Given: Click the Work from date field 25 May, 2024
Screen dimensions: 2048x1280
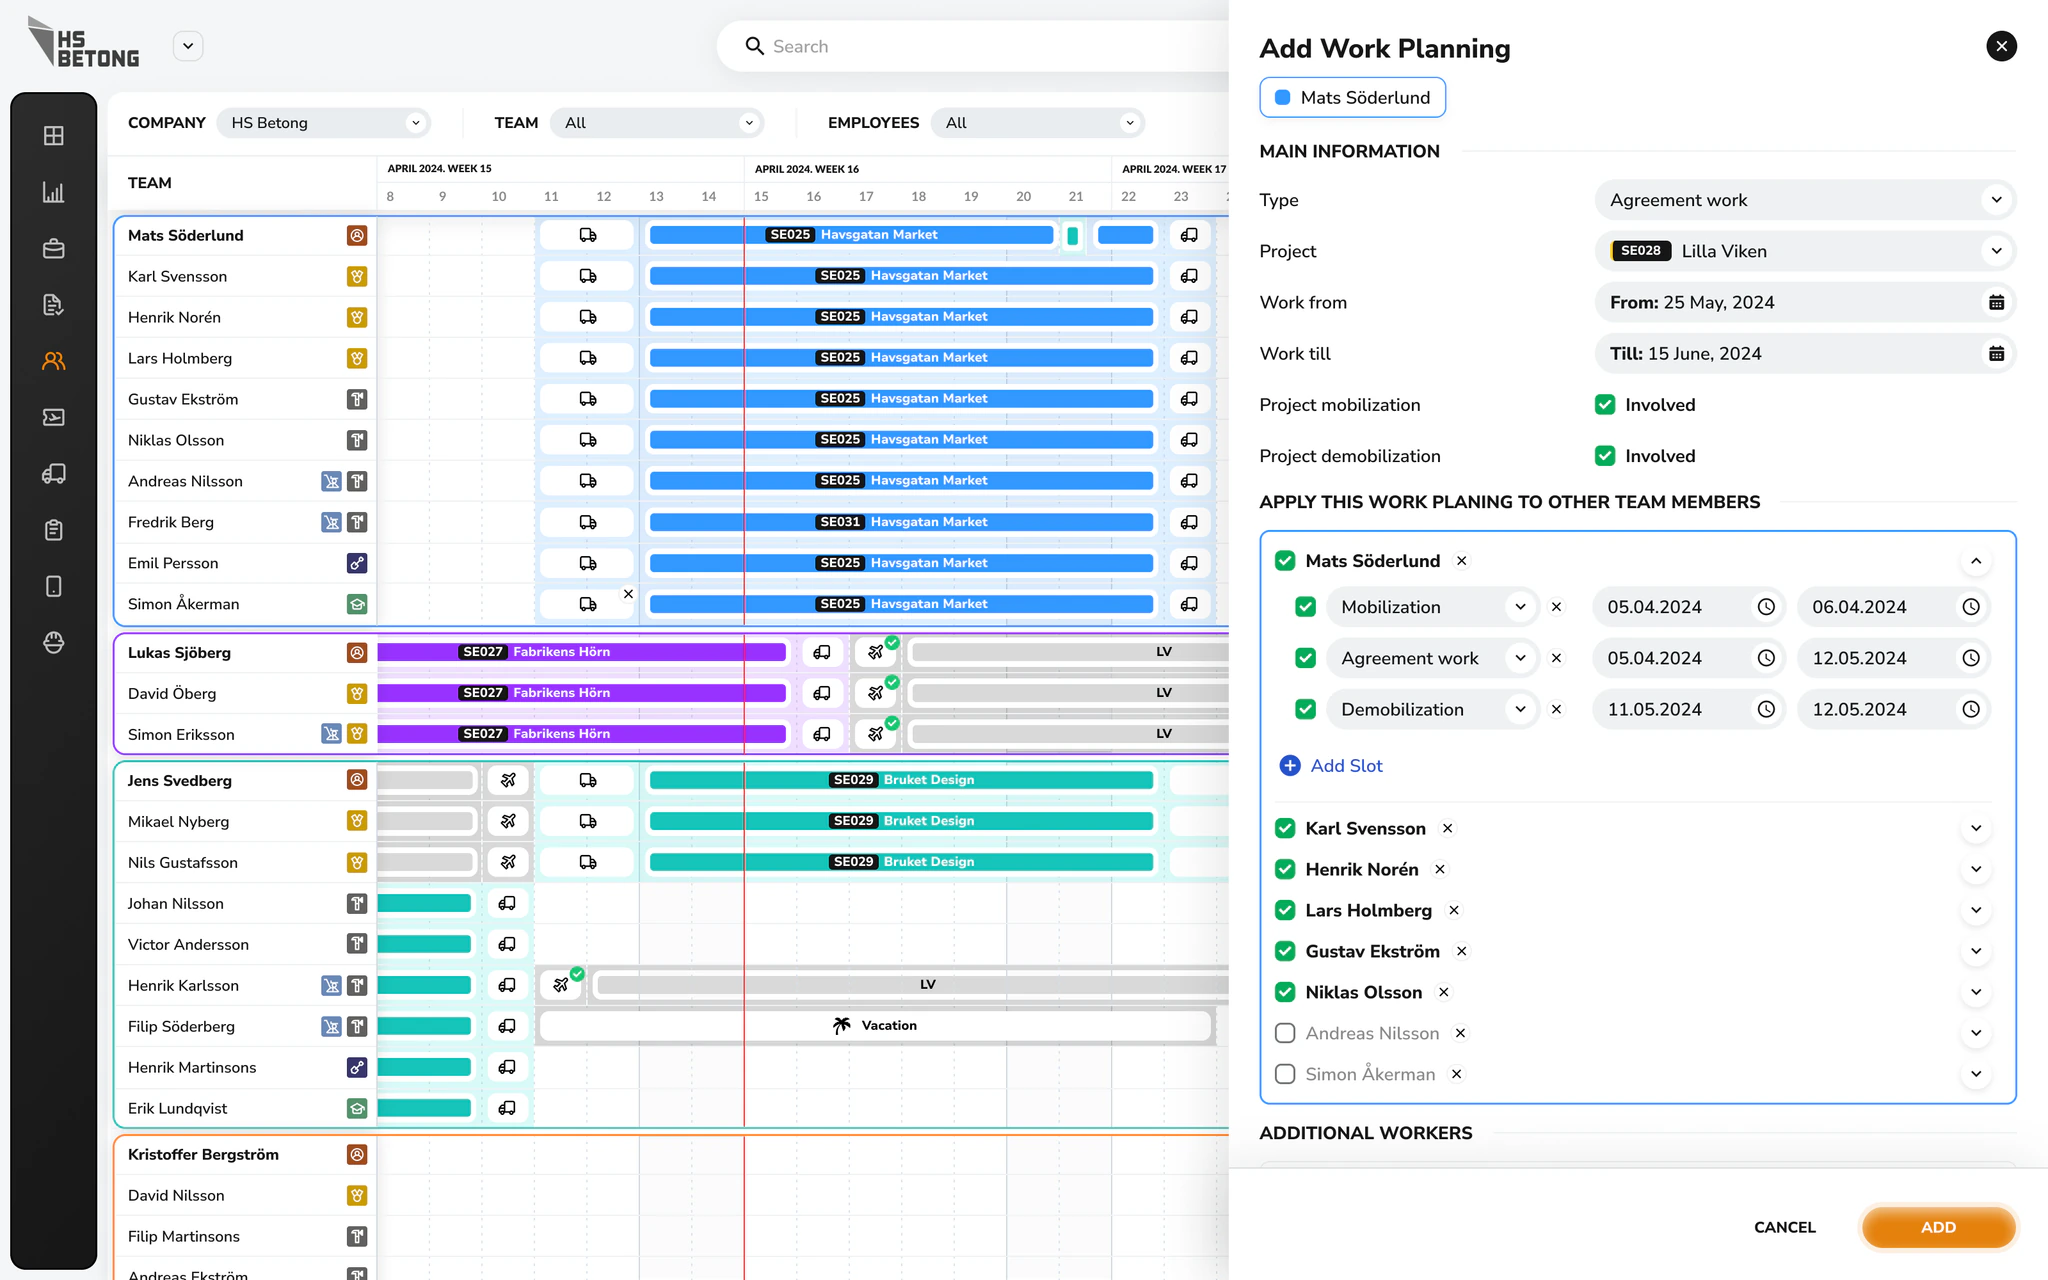Looking at the screenshot, I should pos(1805,302).
